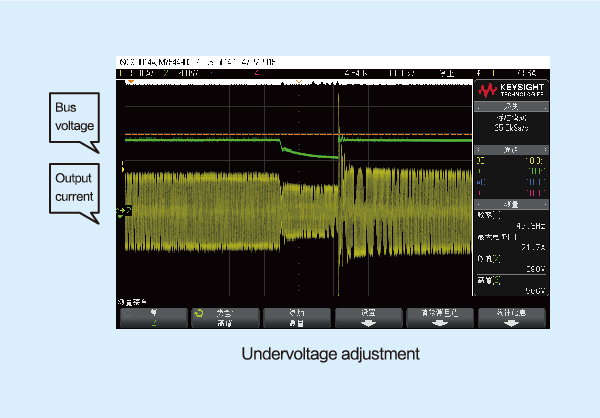Expand the Clear Measurements softkey down arrow

click(439, 323)
